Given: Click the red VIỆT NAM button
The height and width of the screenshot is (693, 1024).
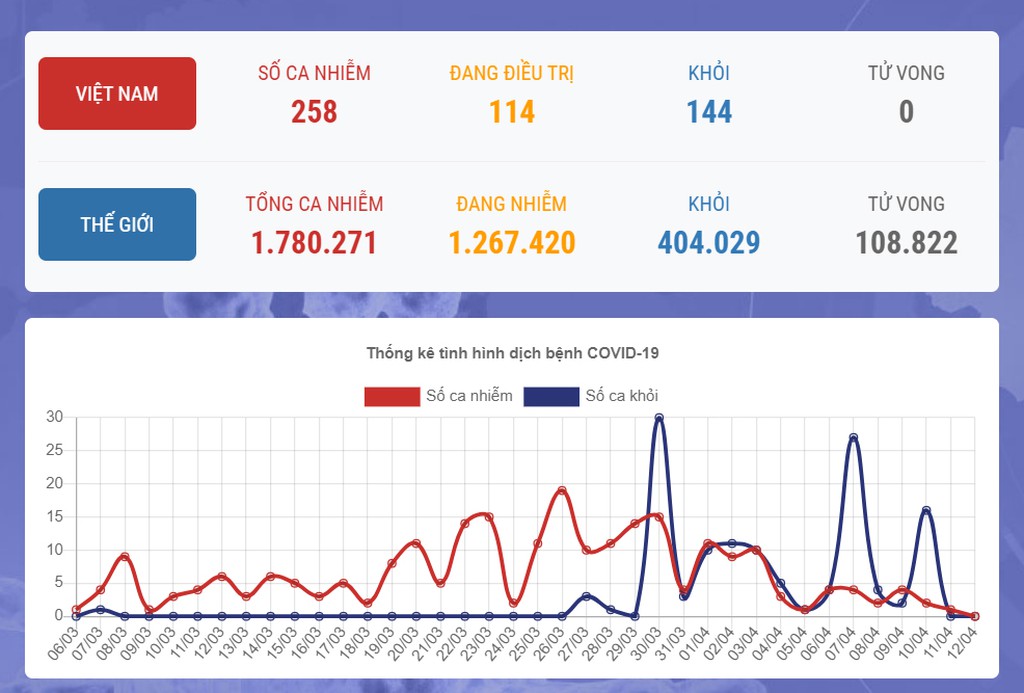Looking at the screenshot, I should [x=117, y=94].
